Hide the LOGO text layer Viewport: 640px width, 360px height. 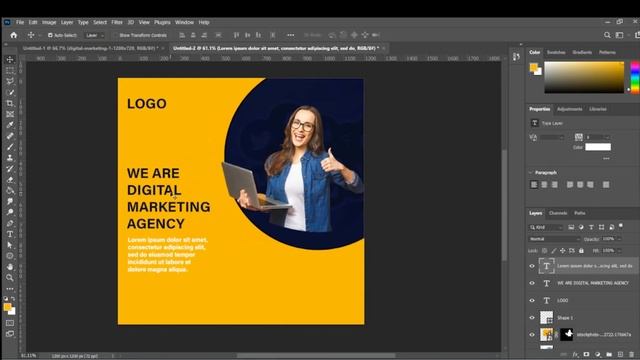532,300
